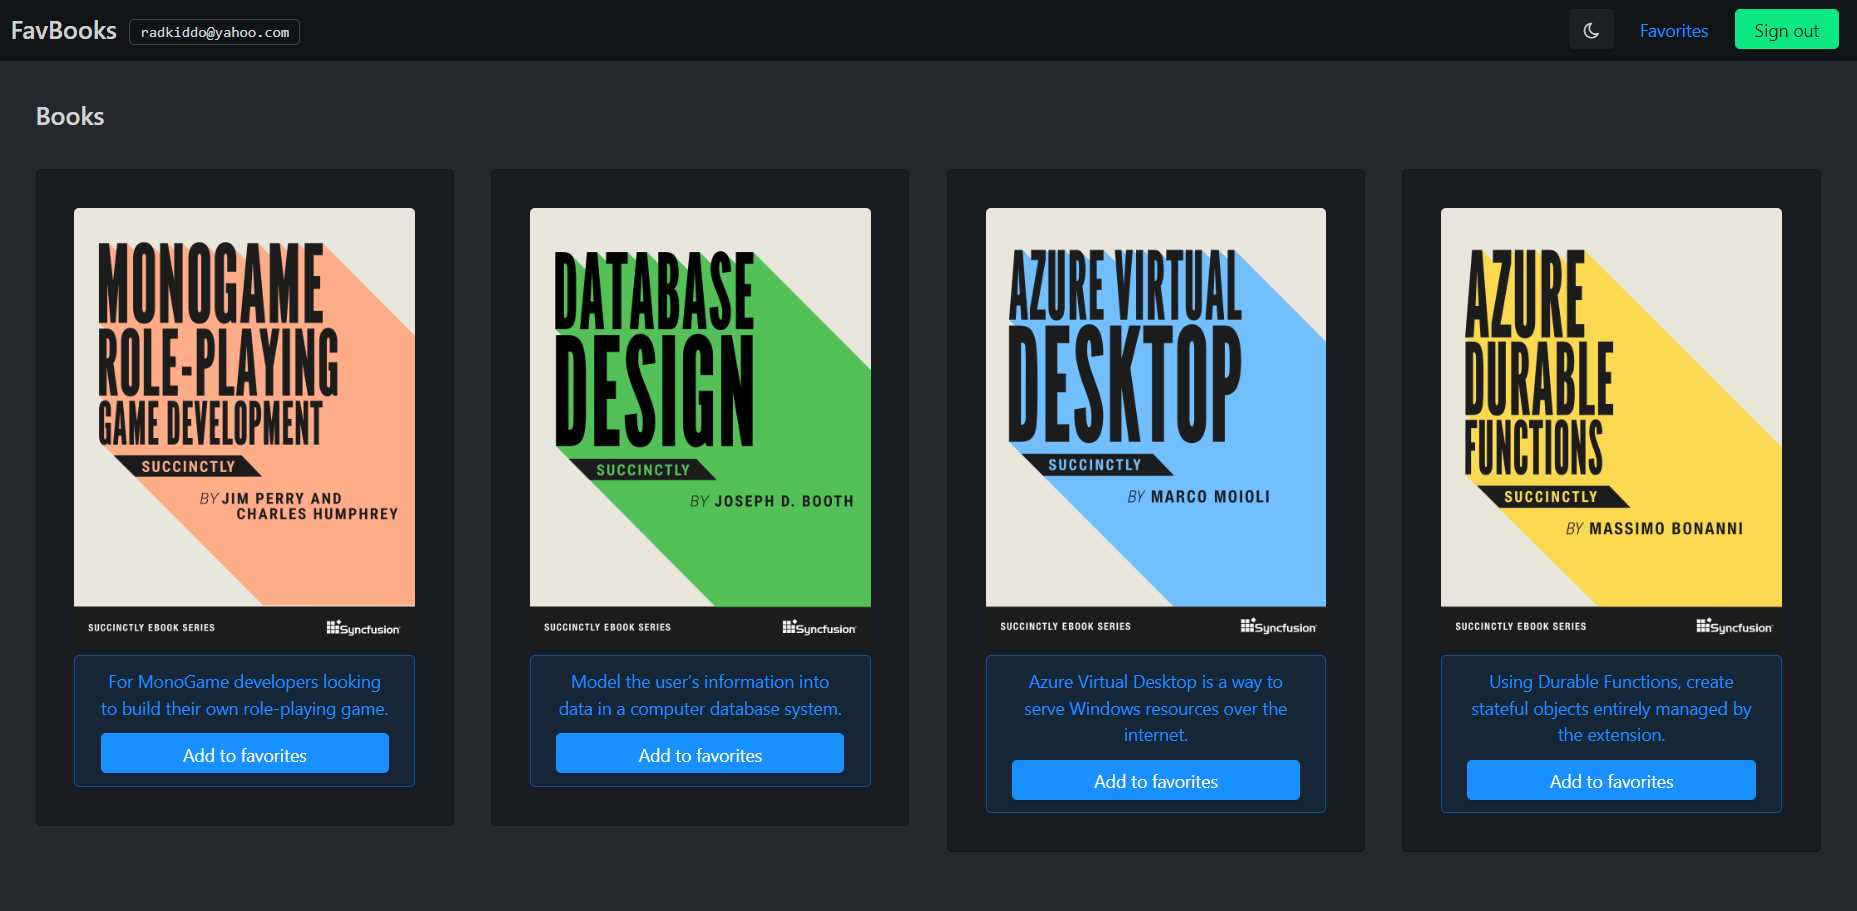Click Syncfusion logo on Database Design cover
The width and height of the screenshot is (1857, 911).
pos(819,628)
